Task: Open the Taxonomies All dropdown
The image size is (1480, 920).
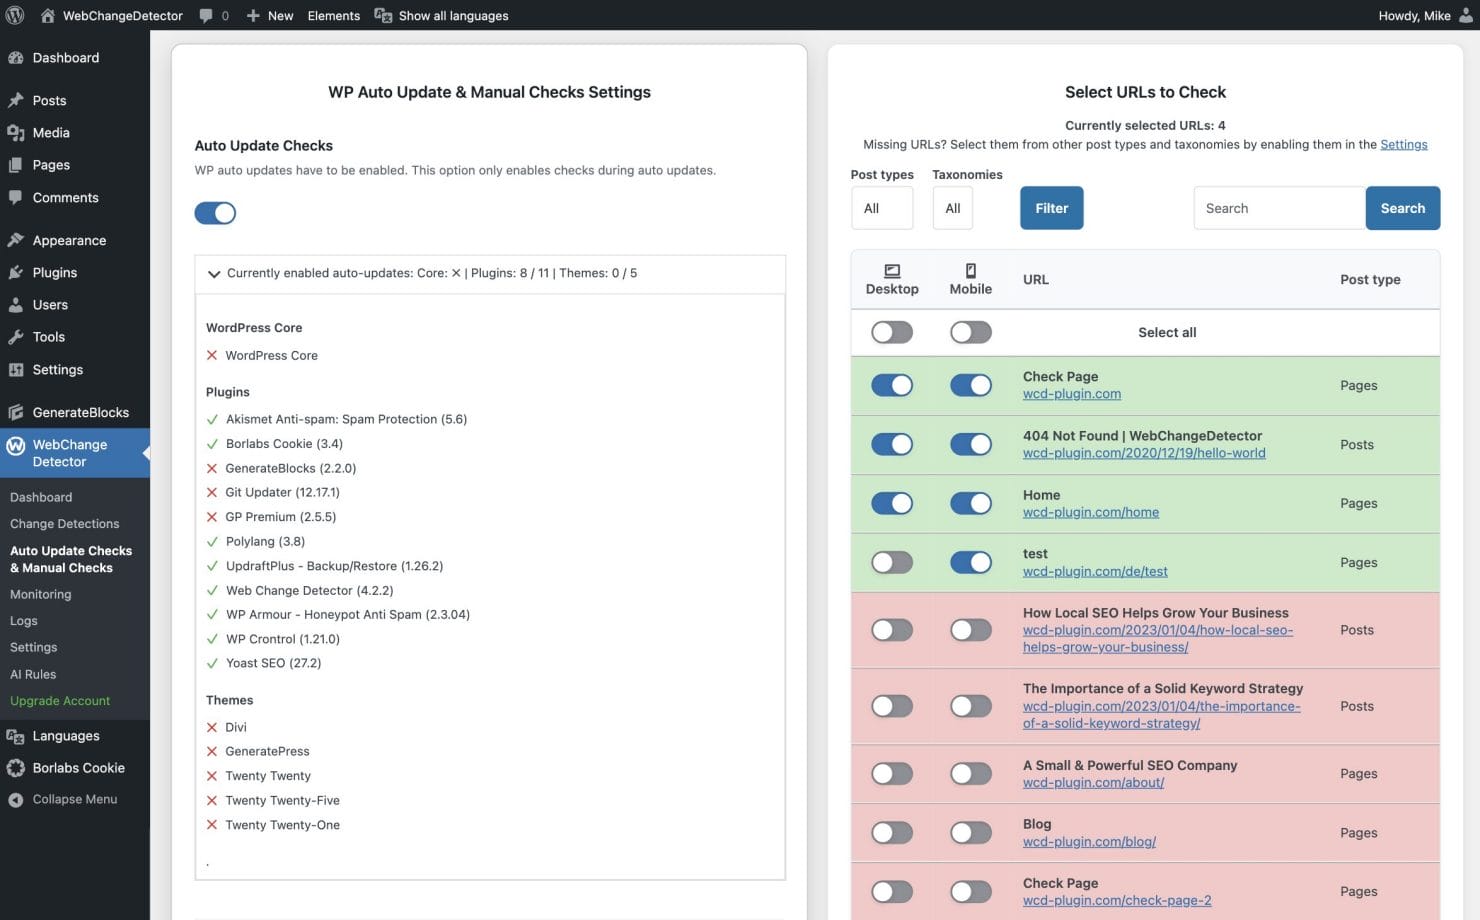Action: 951,208
